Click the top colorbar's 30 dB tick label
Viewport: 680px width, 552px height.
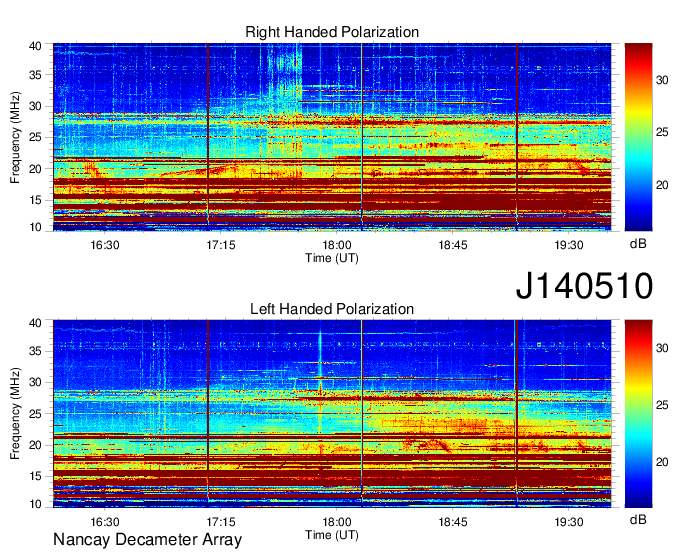tap(662, 80)
